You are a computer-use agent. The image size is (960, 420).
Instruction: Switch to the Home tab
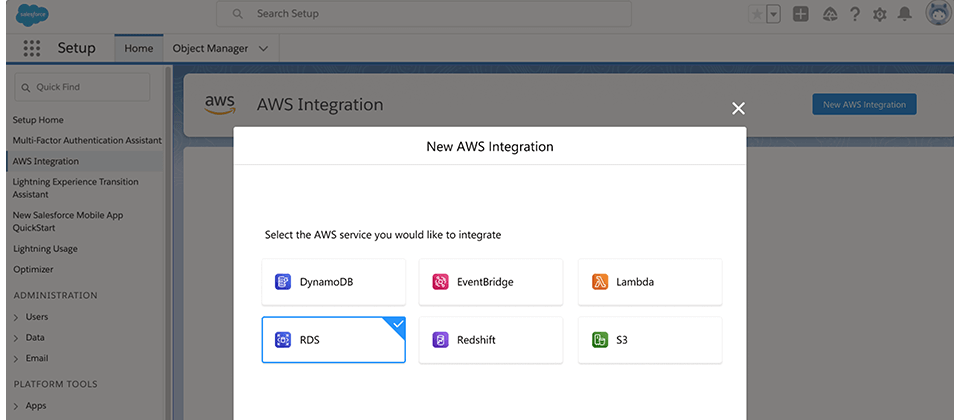pos(139,48)
